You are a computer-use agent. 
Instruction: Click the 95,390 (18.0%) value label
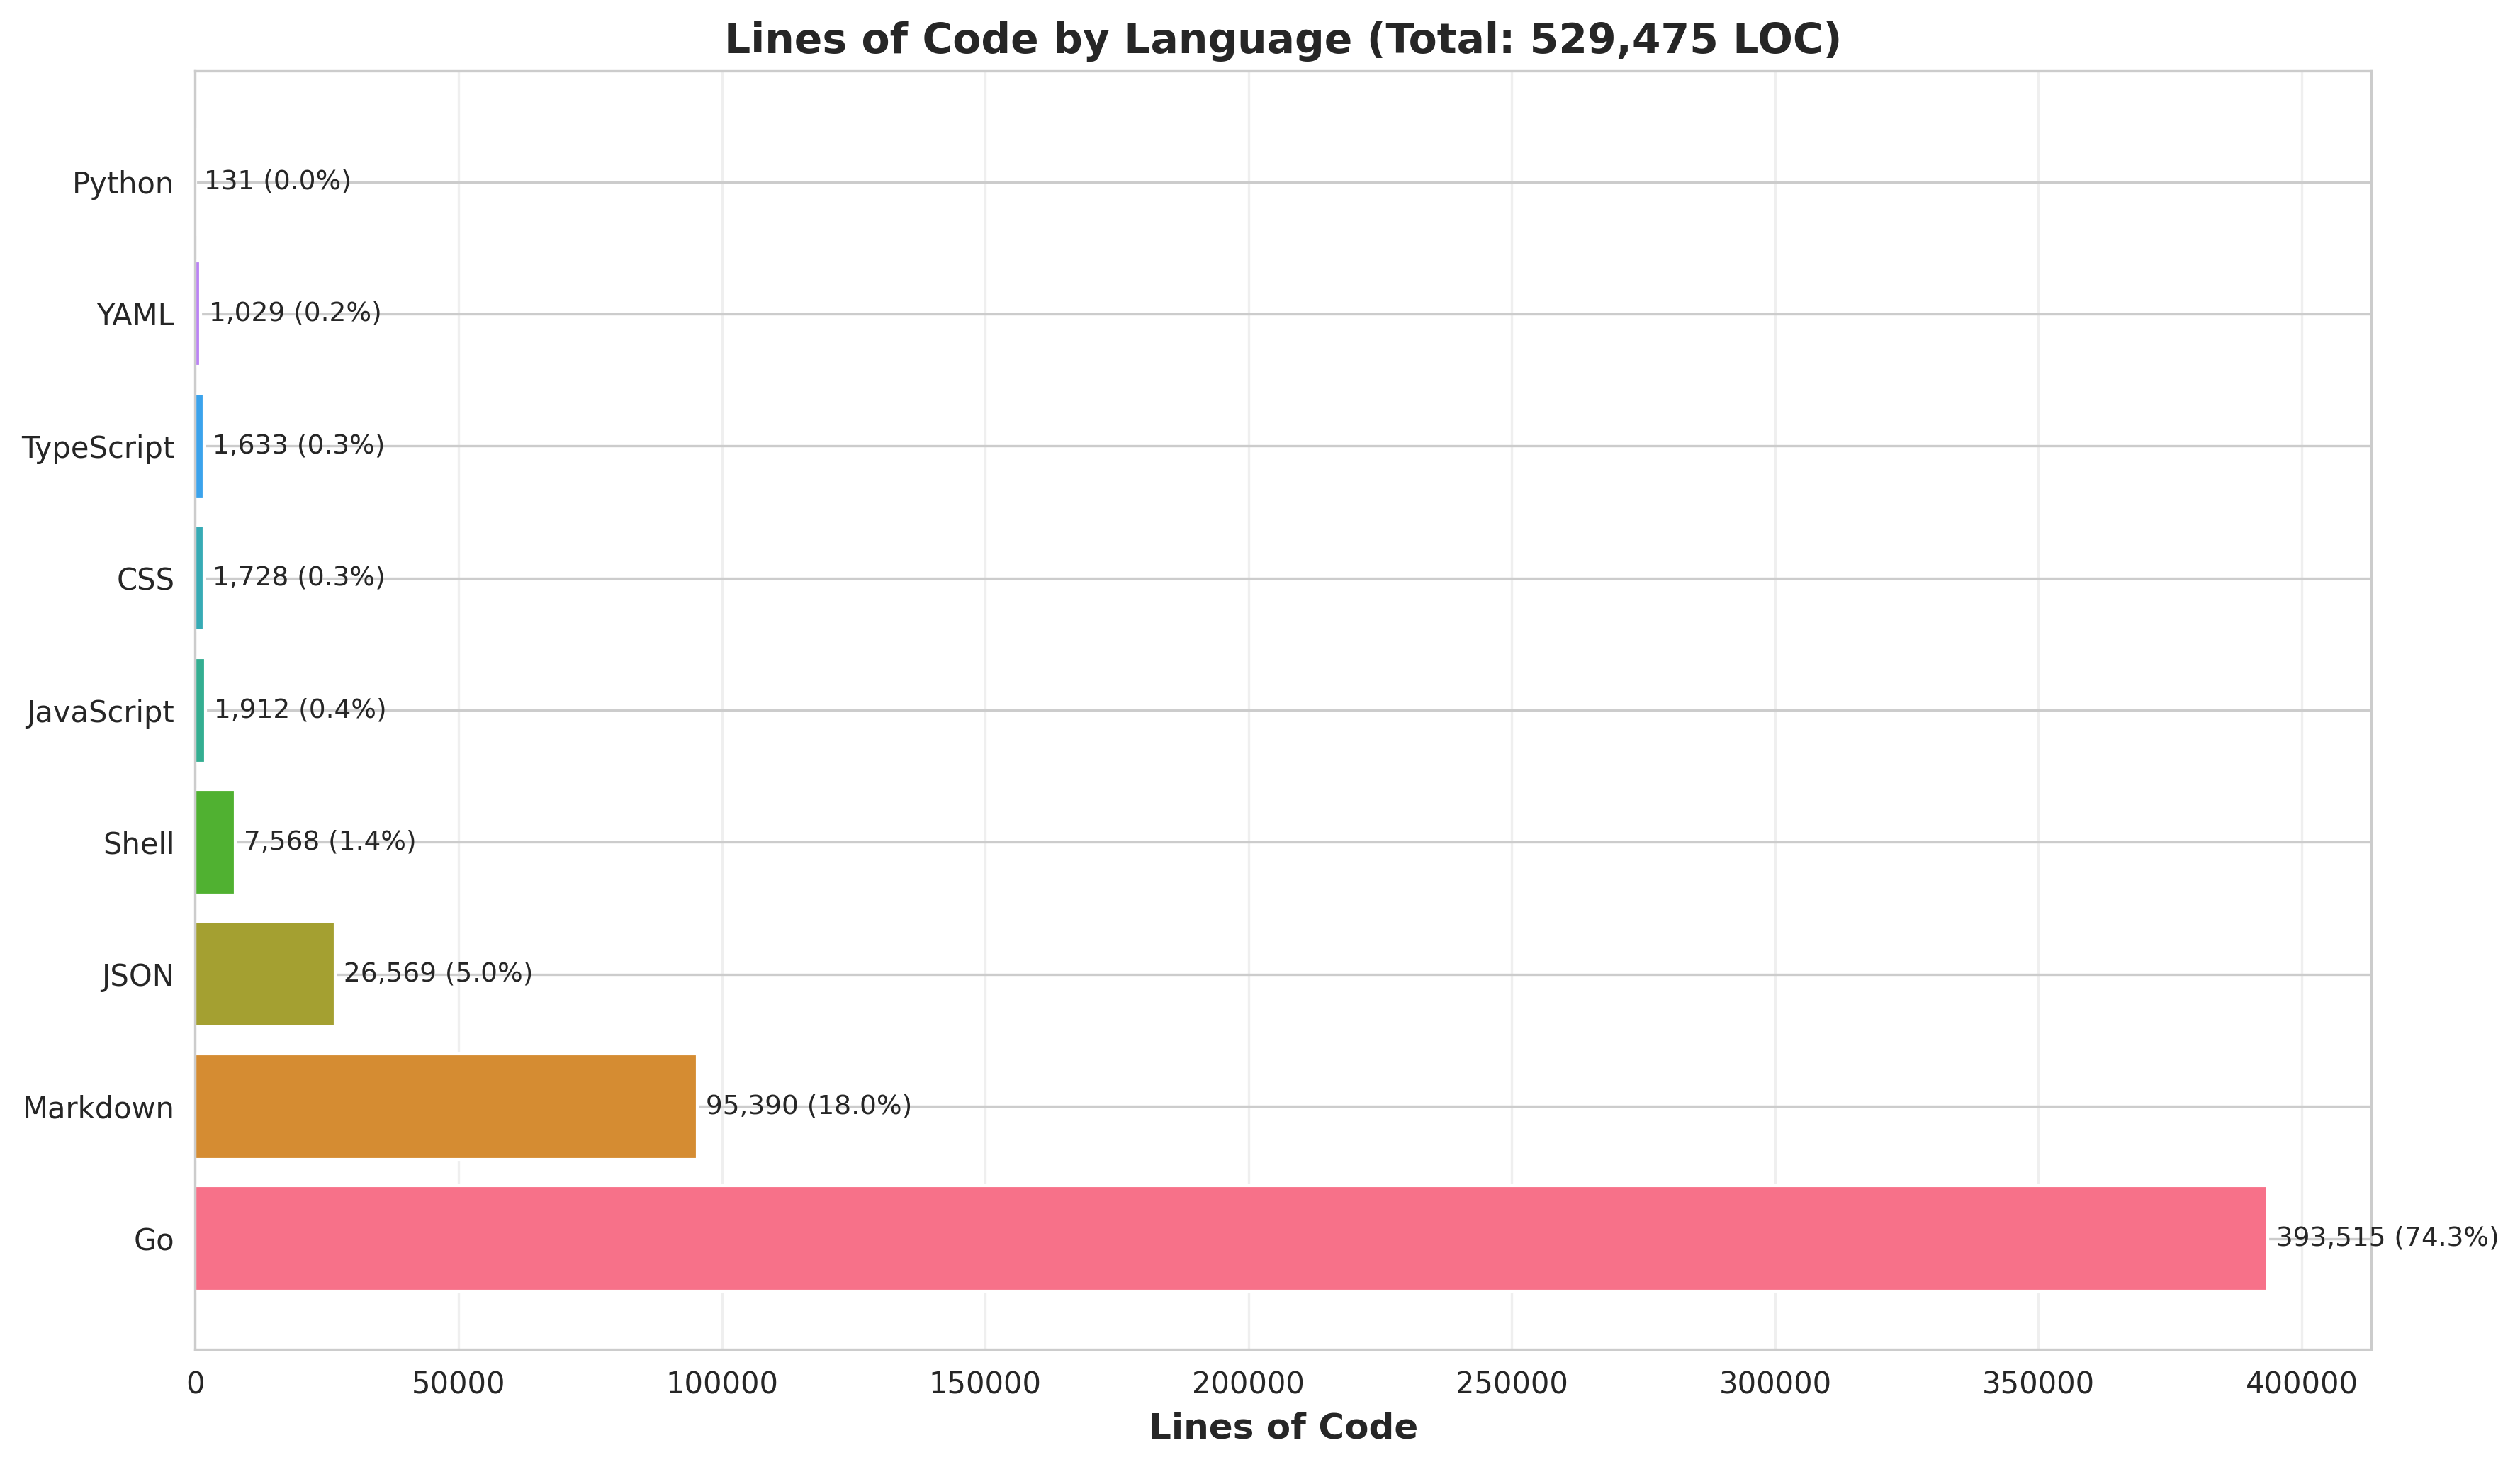[808, 1105]
